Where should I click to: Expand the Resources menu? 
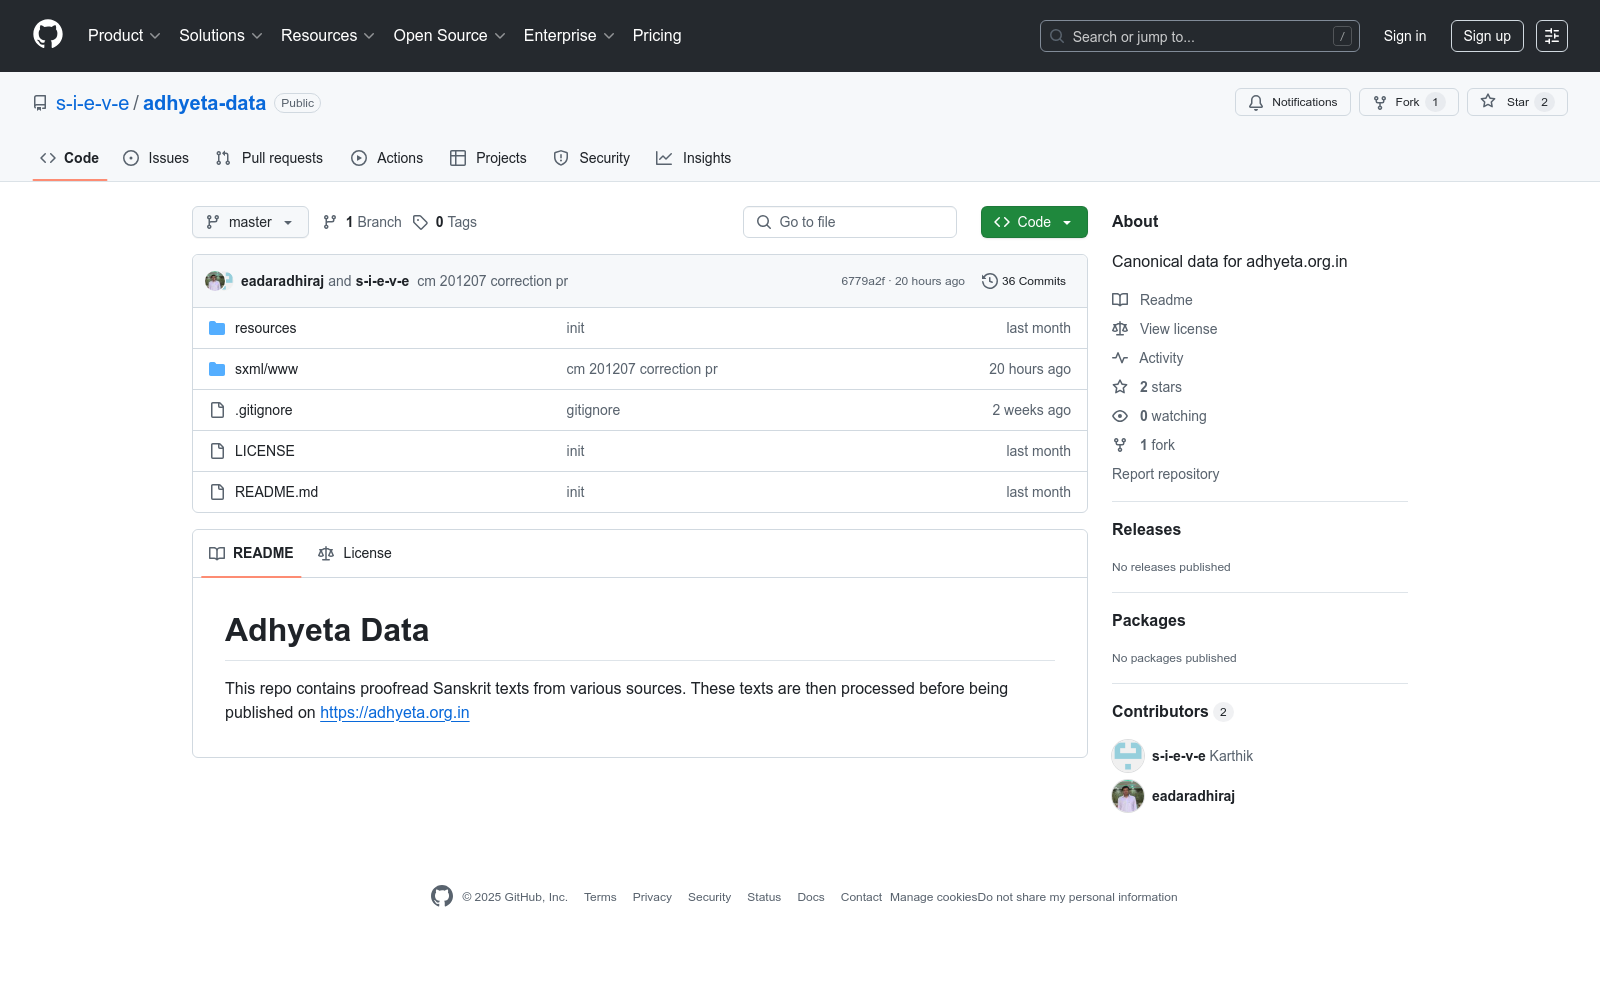327,35
